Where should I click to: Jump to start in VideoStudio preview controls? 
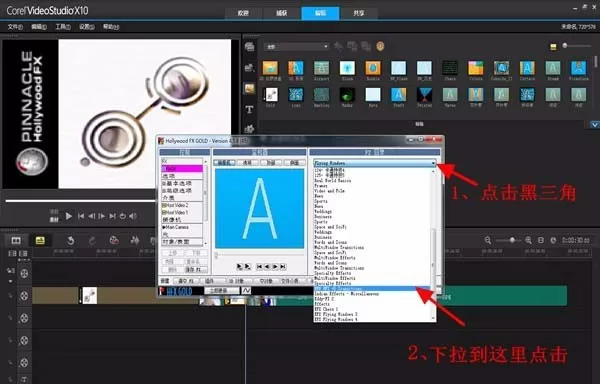[x=81, y=216]
